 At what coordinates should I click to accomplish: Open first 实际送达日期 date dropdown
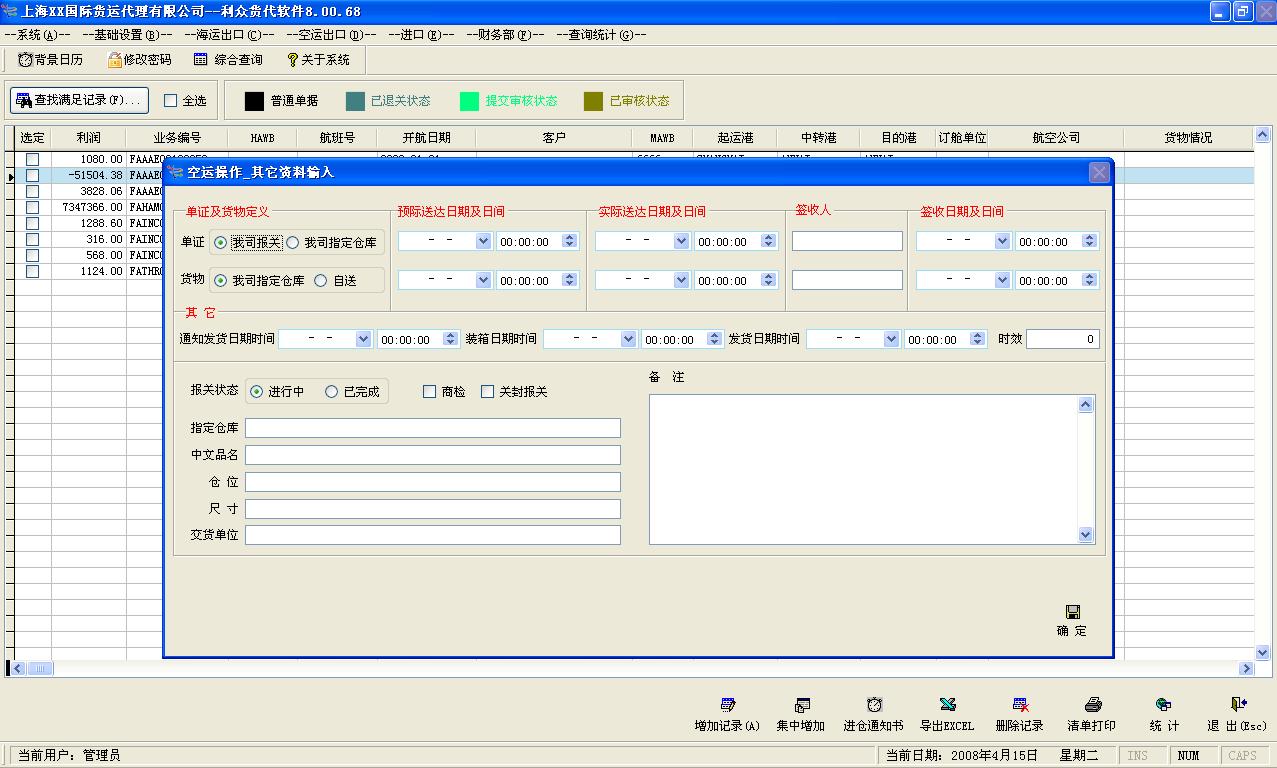pyautogui.click(x=681, y=241)
